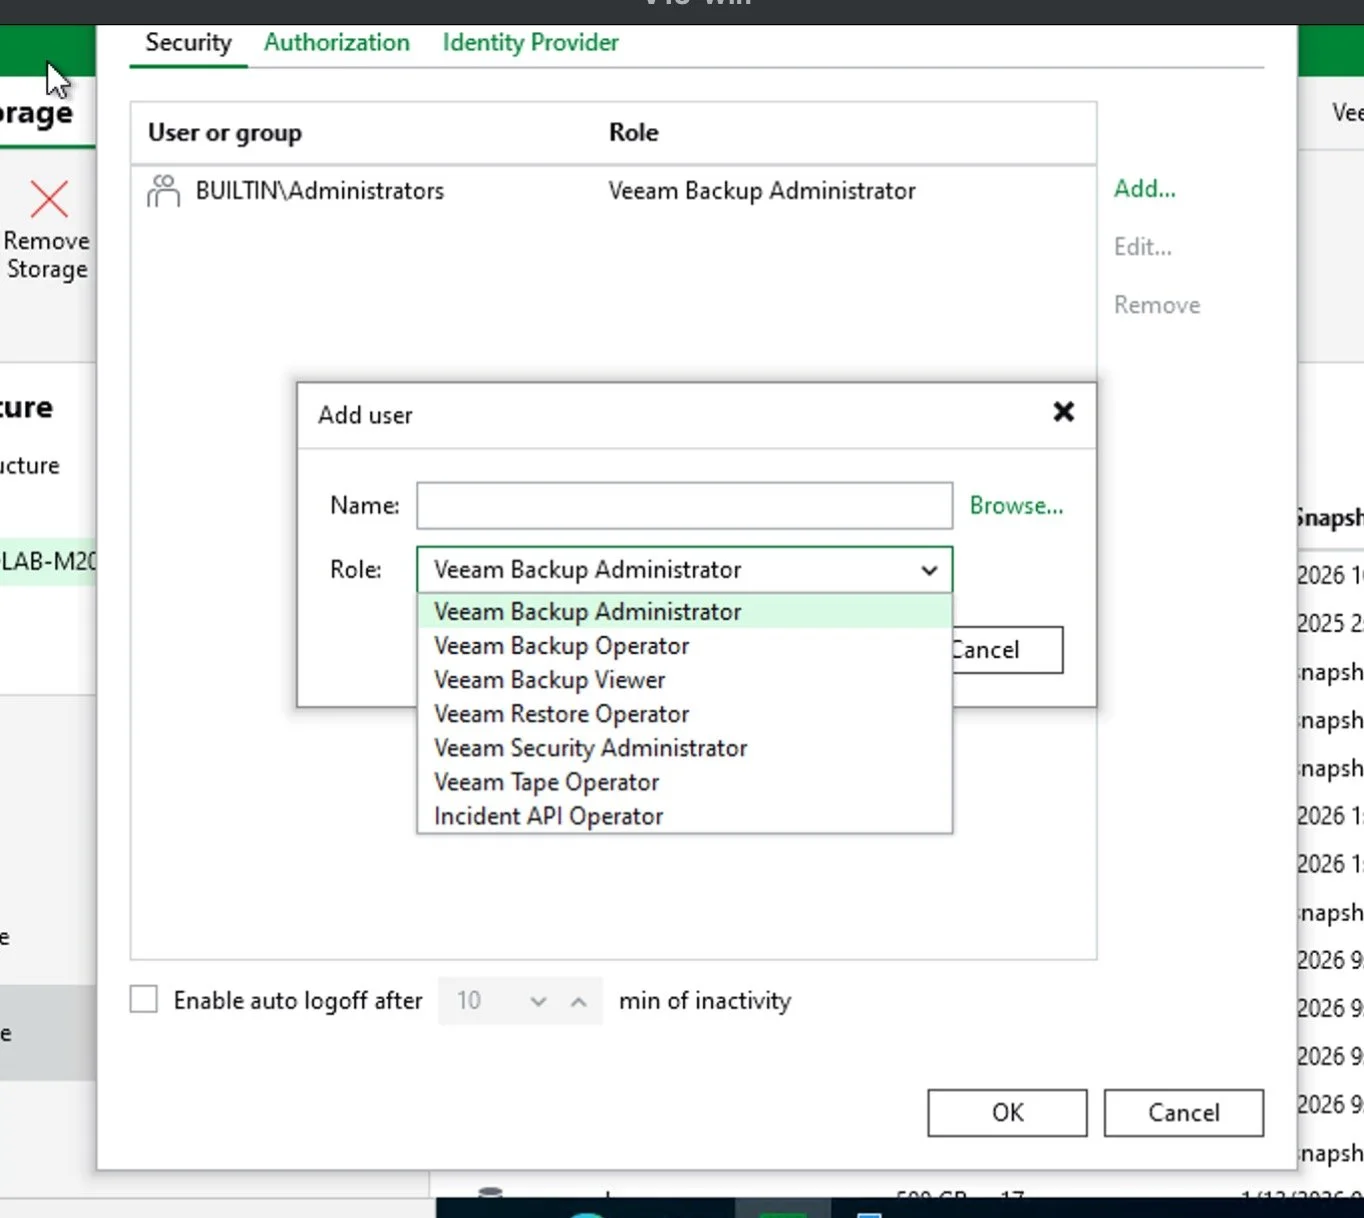This screenshot has width=1364, height=1218.
Task: Collapse the Role options list via its chevron
Action: click(x=929, y=570)
